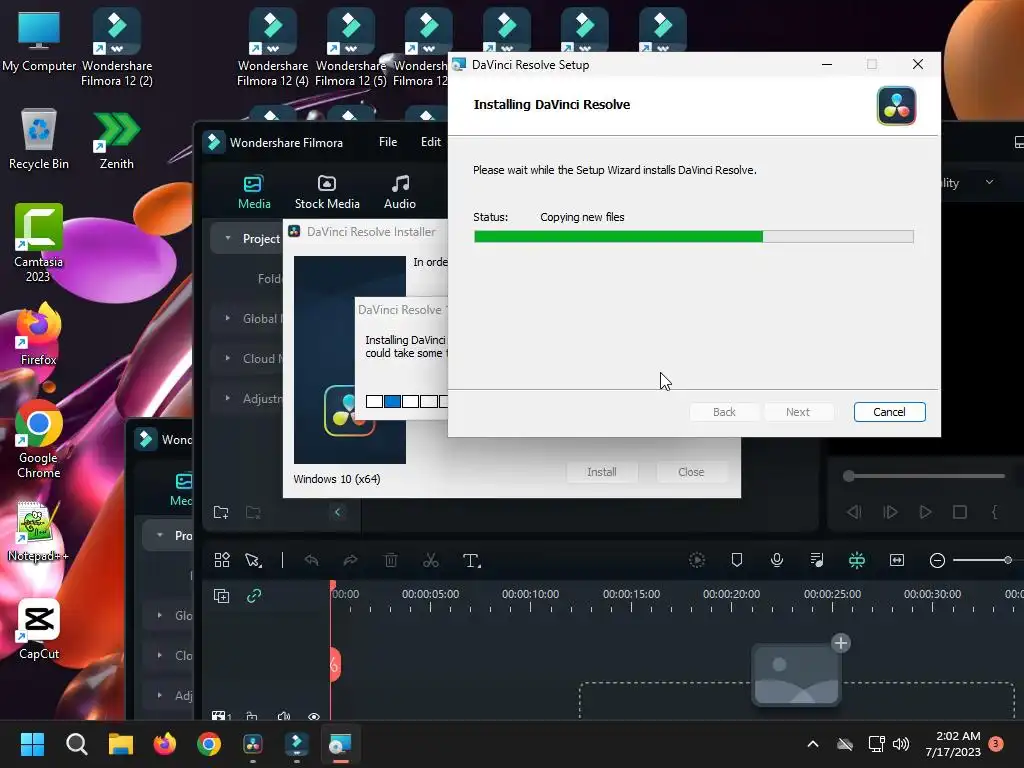Click Close in DaVinci Resolve Installer
The height and width of the screenshot is (768, 1024).
[x=691, y=472]
